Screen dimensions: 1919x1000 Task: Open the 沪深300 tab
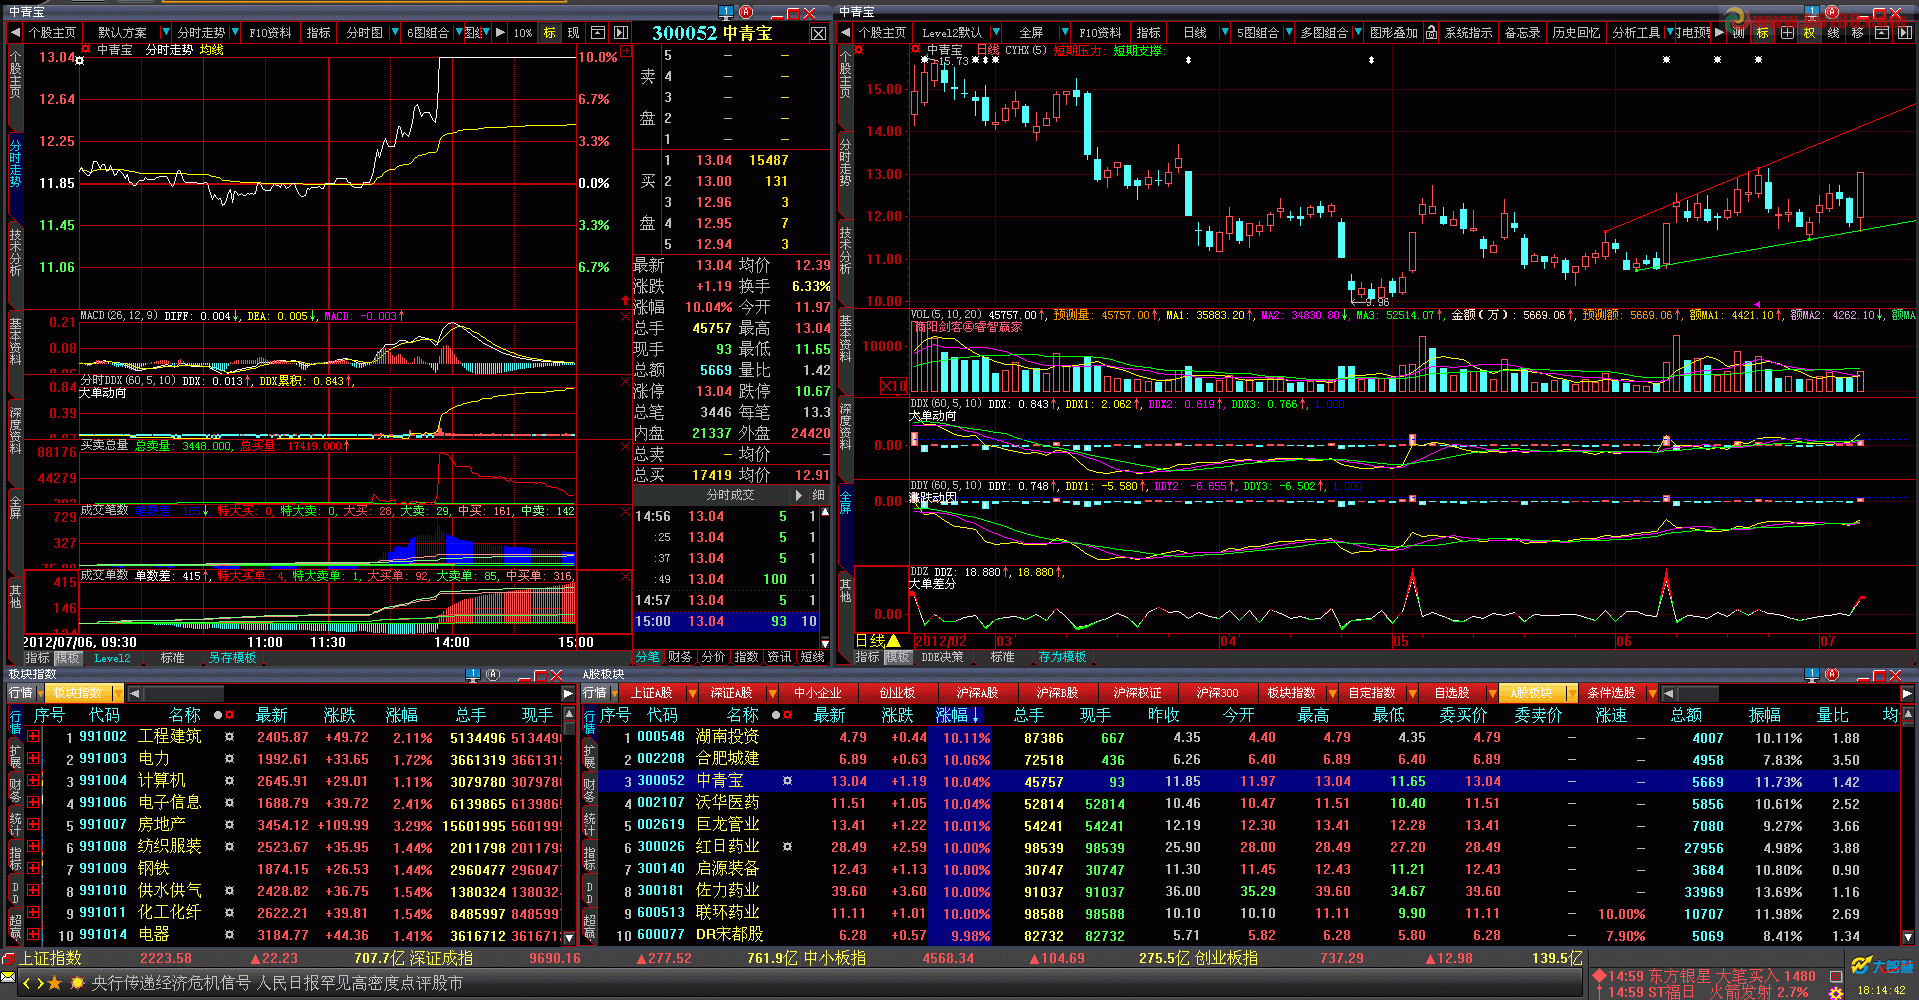click(x=1217, y=693)
